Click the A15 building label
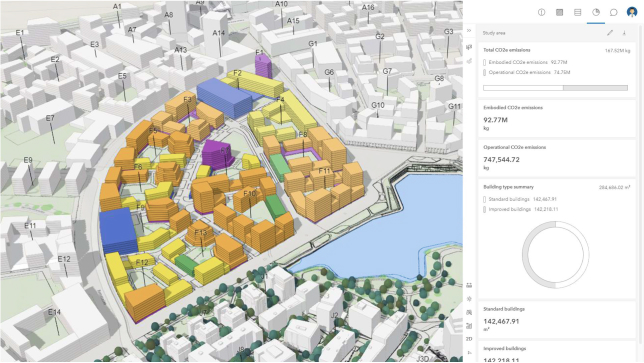Screen dimensions: 644x363 (x=293, y=21)
